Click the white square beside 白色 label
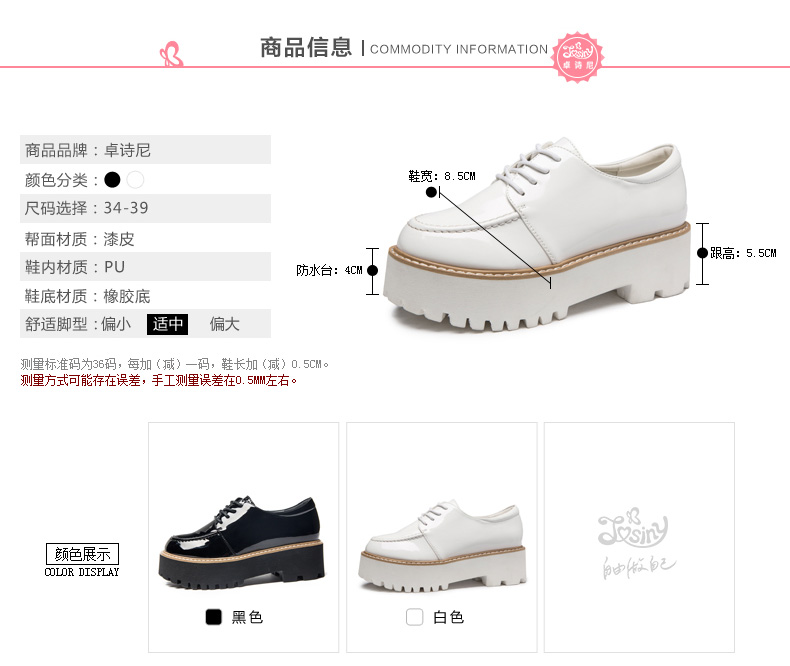This screenshot has height=666, width=790. (415, 617)
